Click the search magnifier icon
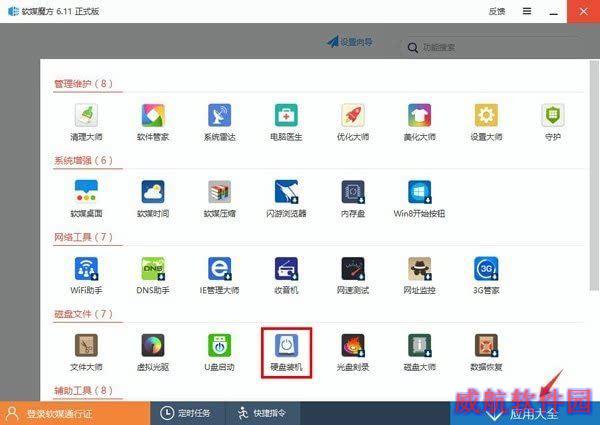Screen dimensions: 600x425 412,48
